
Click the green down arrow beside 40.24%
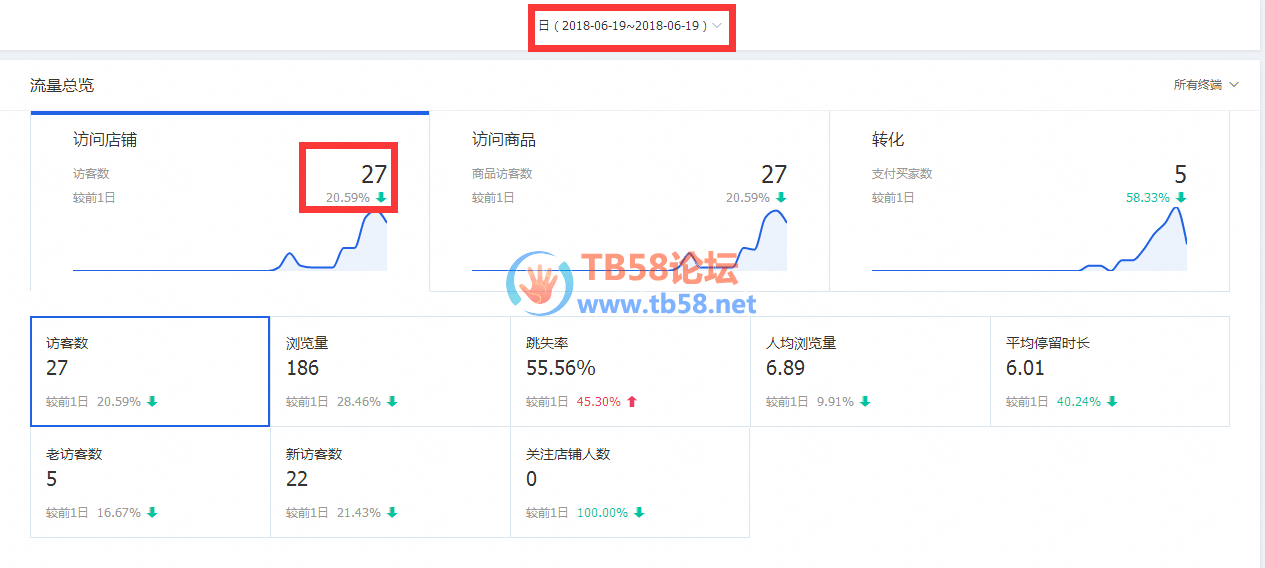[1112, 402]
